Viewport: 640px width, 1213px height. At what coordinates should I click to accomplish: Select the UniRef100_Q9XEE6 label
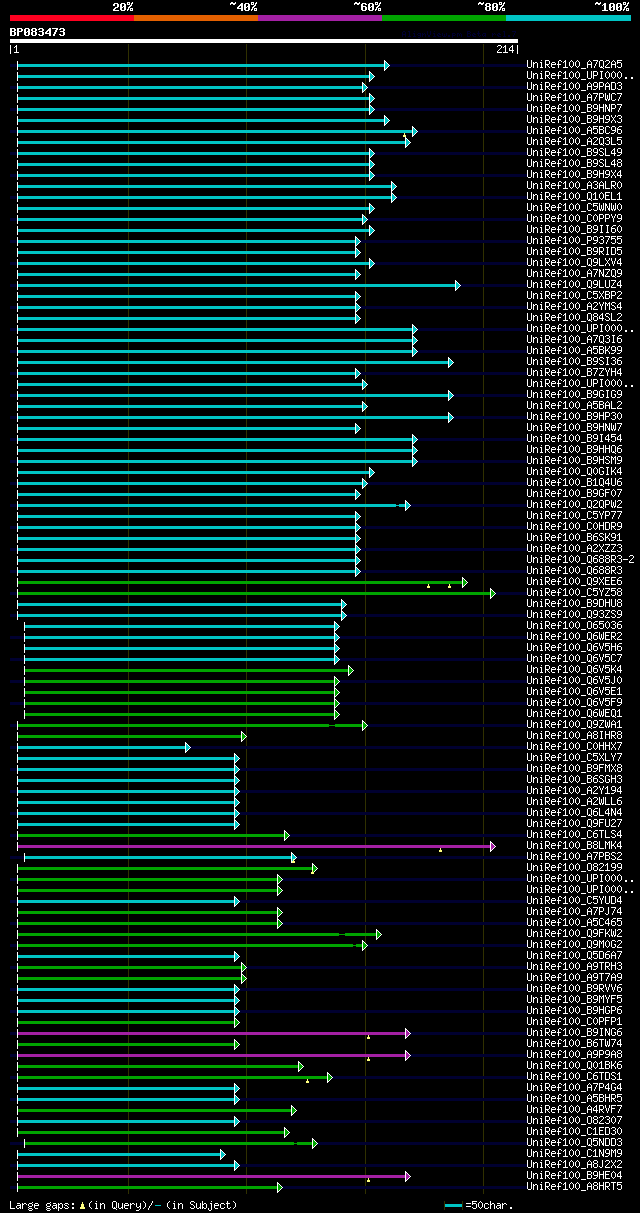tap(576, 582)
